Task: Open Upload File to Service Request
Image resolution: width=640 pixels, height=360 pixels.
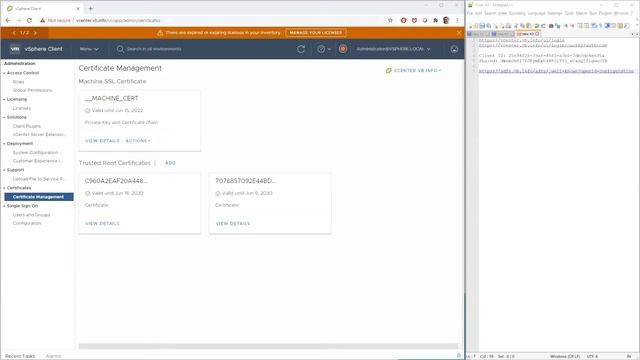Action: coord(39,179)
